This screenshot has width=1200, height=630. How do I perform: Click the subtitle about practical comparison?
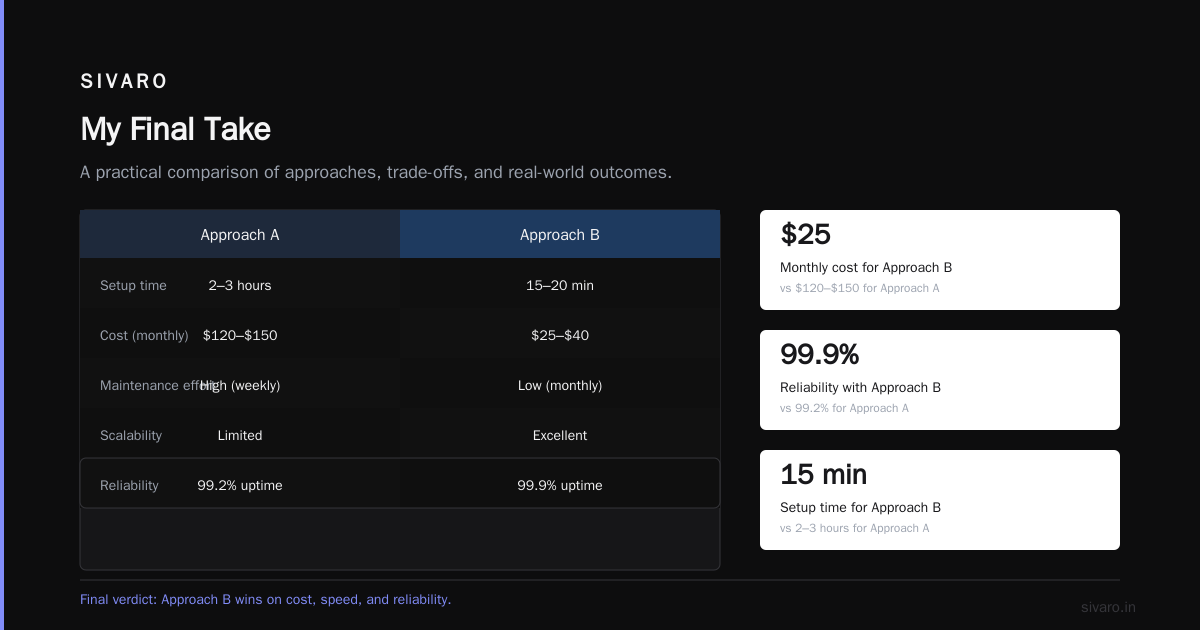coord(376,172)
